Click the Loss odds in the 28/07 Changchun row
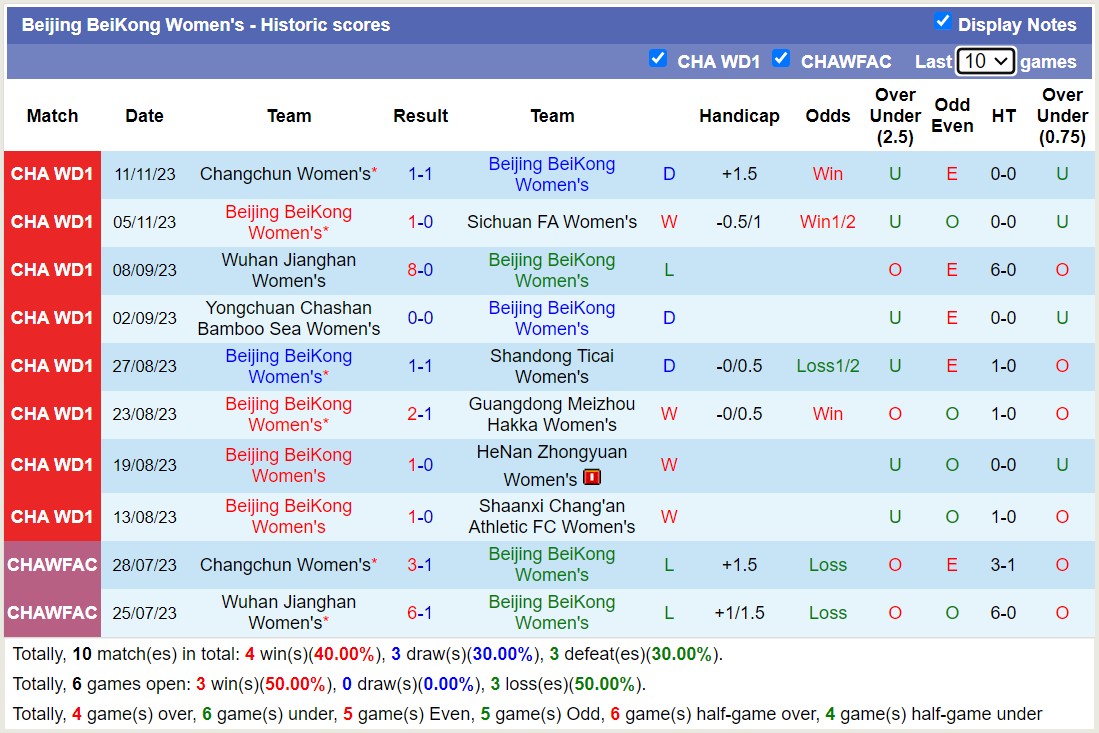The height and width of the screenshot is (733, 1099). (x=827, y=565)
